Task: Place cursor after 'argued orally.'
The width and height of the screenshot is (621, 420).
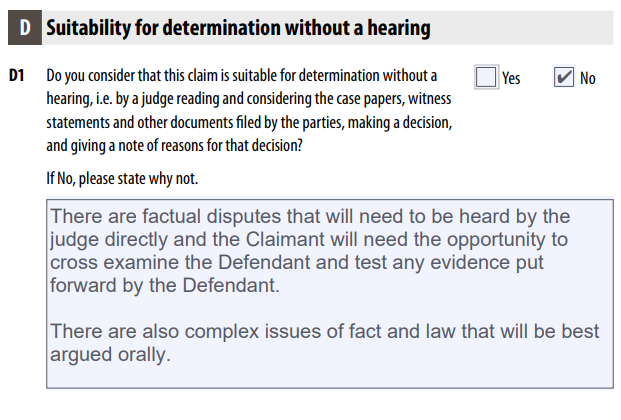Action: click(x=171, y=355)
